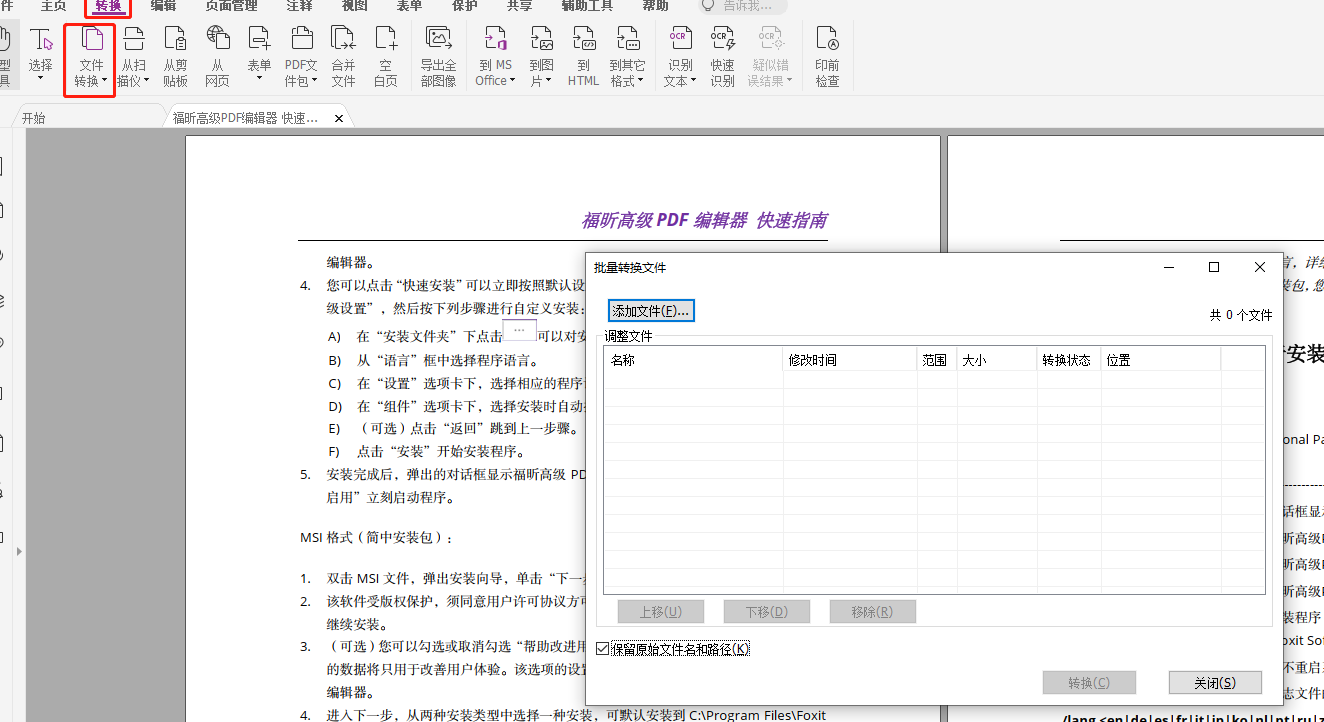This screenshot has width=1324, height=722.
Task: Click the 合并文件 (Combine Files) icon
Action: point(343,57)
